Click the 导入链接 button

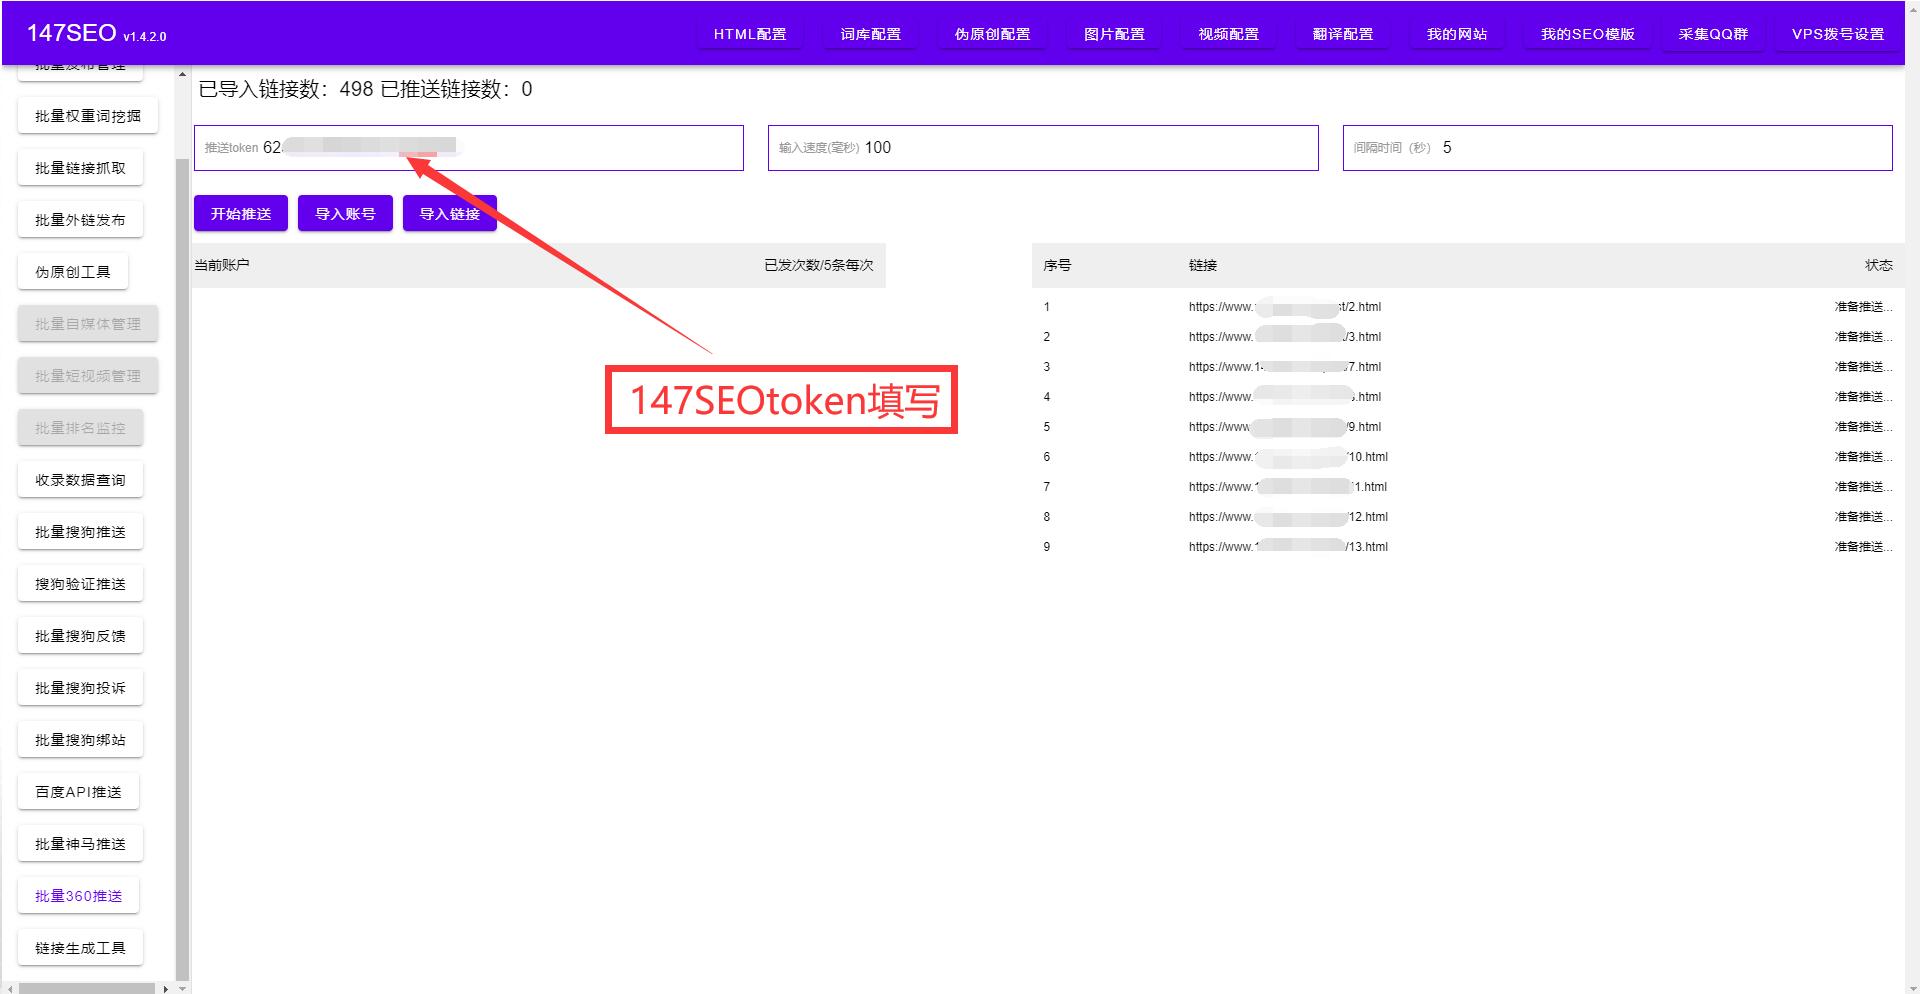click(x=449, y=214)
